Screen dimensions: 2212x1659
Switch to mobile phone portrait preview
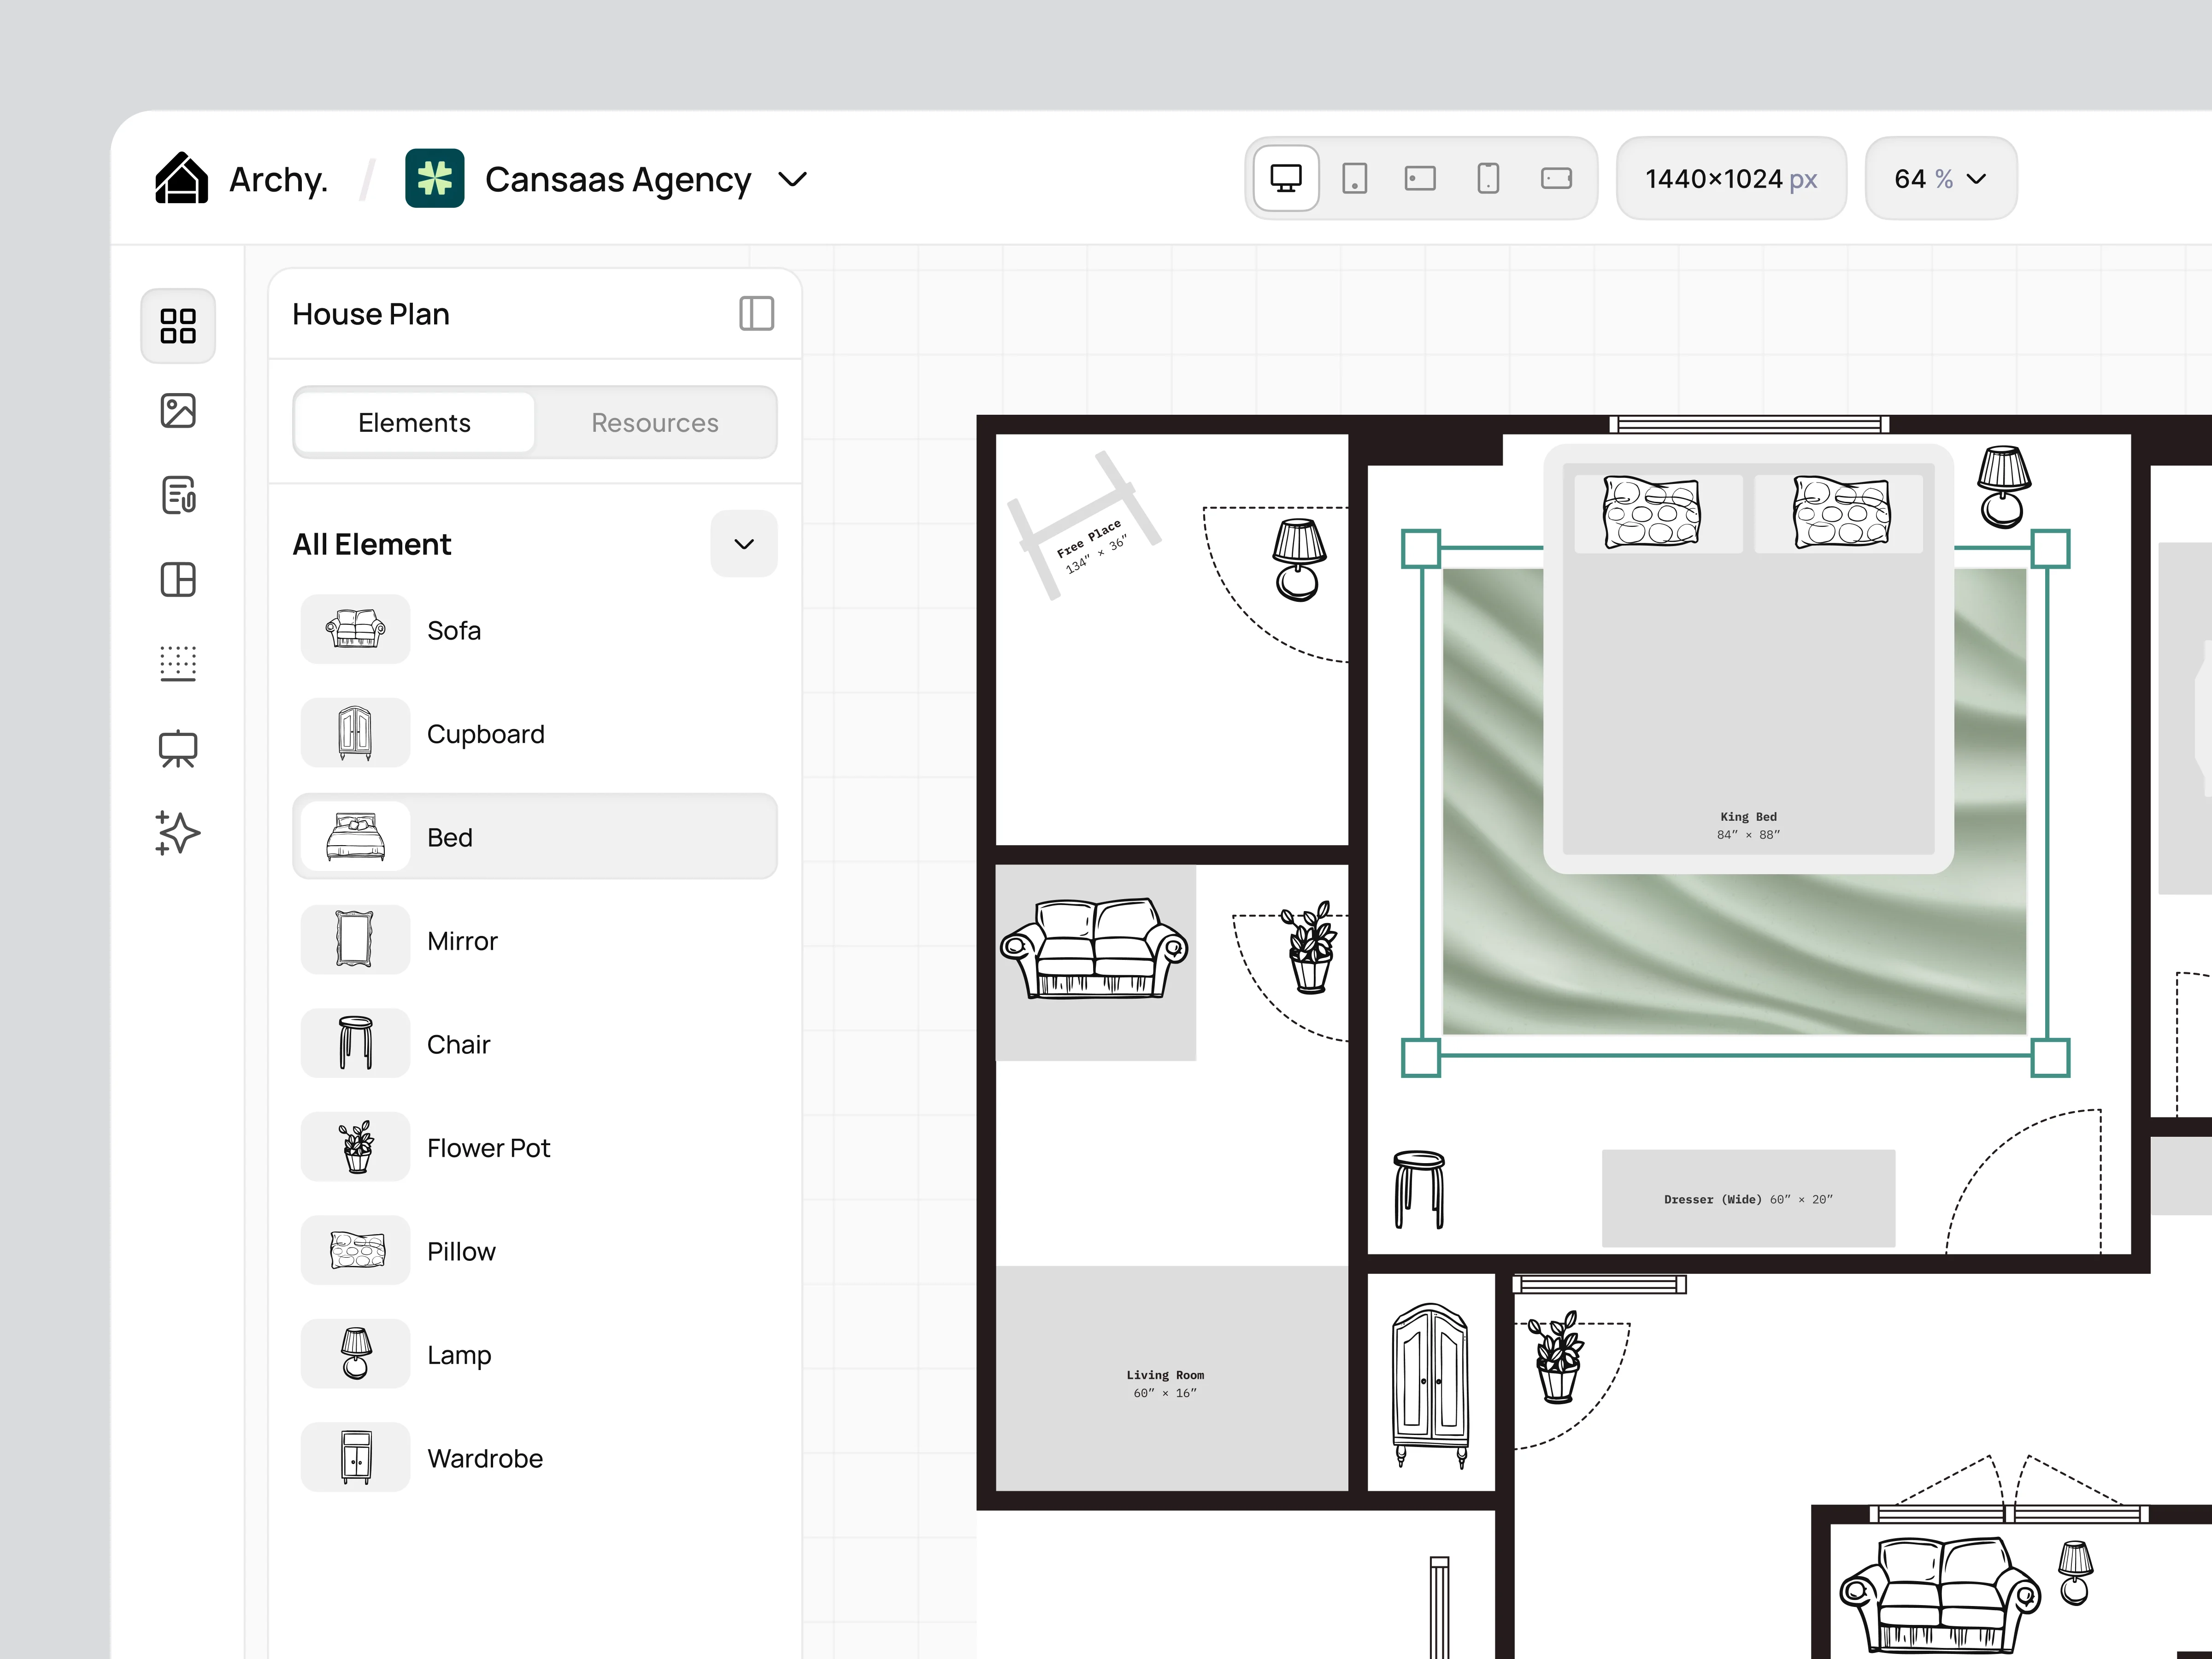pos(1488,179)
